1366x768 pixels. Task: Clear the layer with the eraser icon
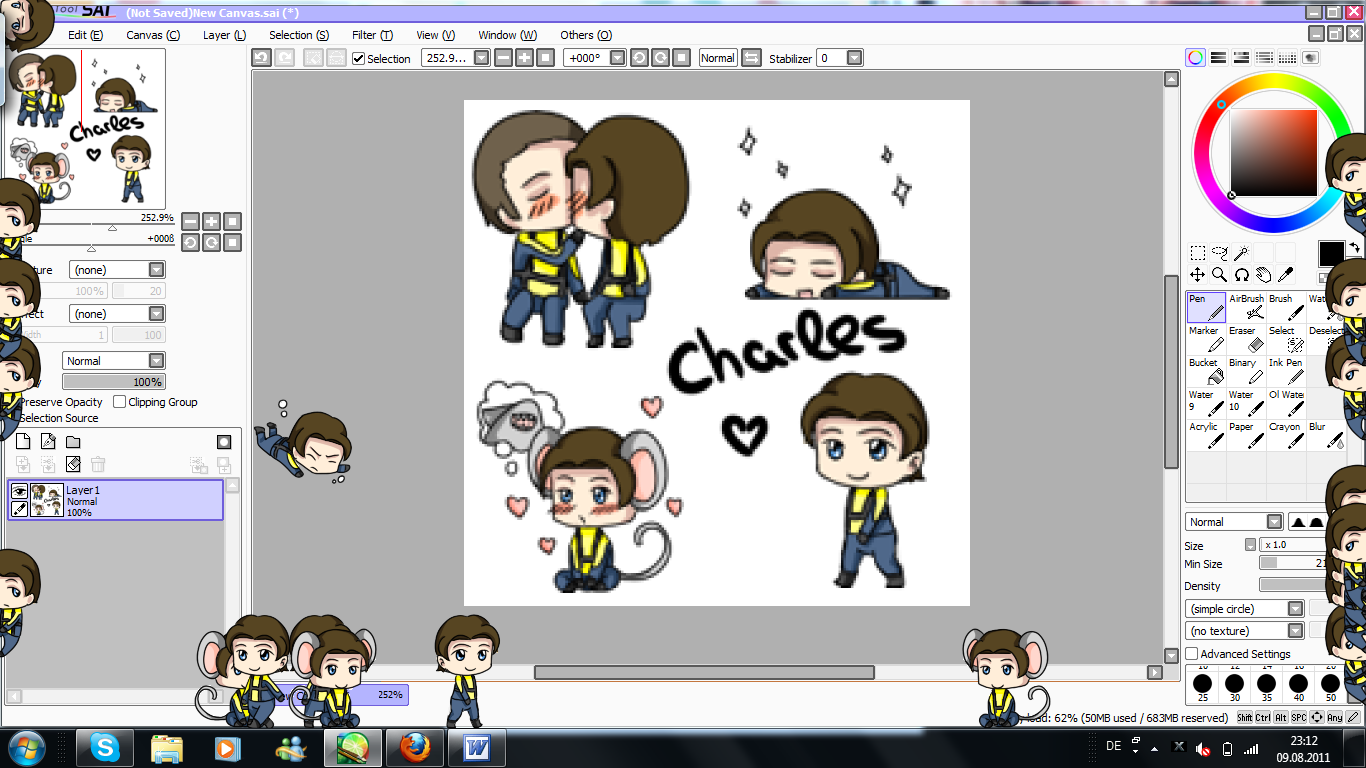(x=73, y=464)
